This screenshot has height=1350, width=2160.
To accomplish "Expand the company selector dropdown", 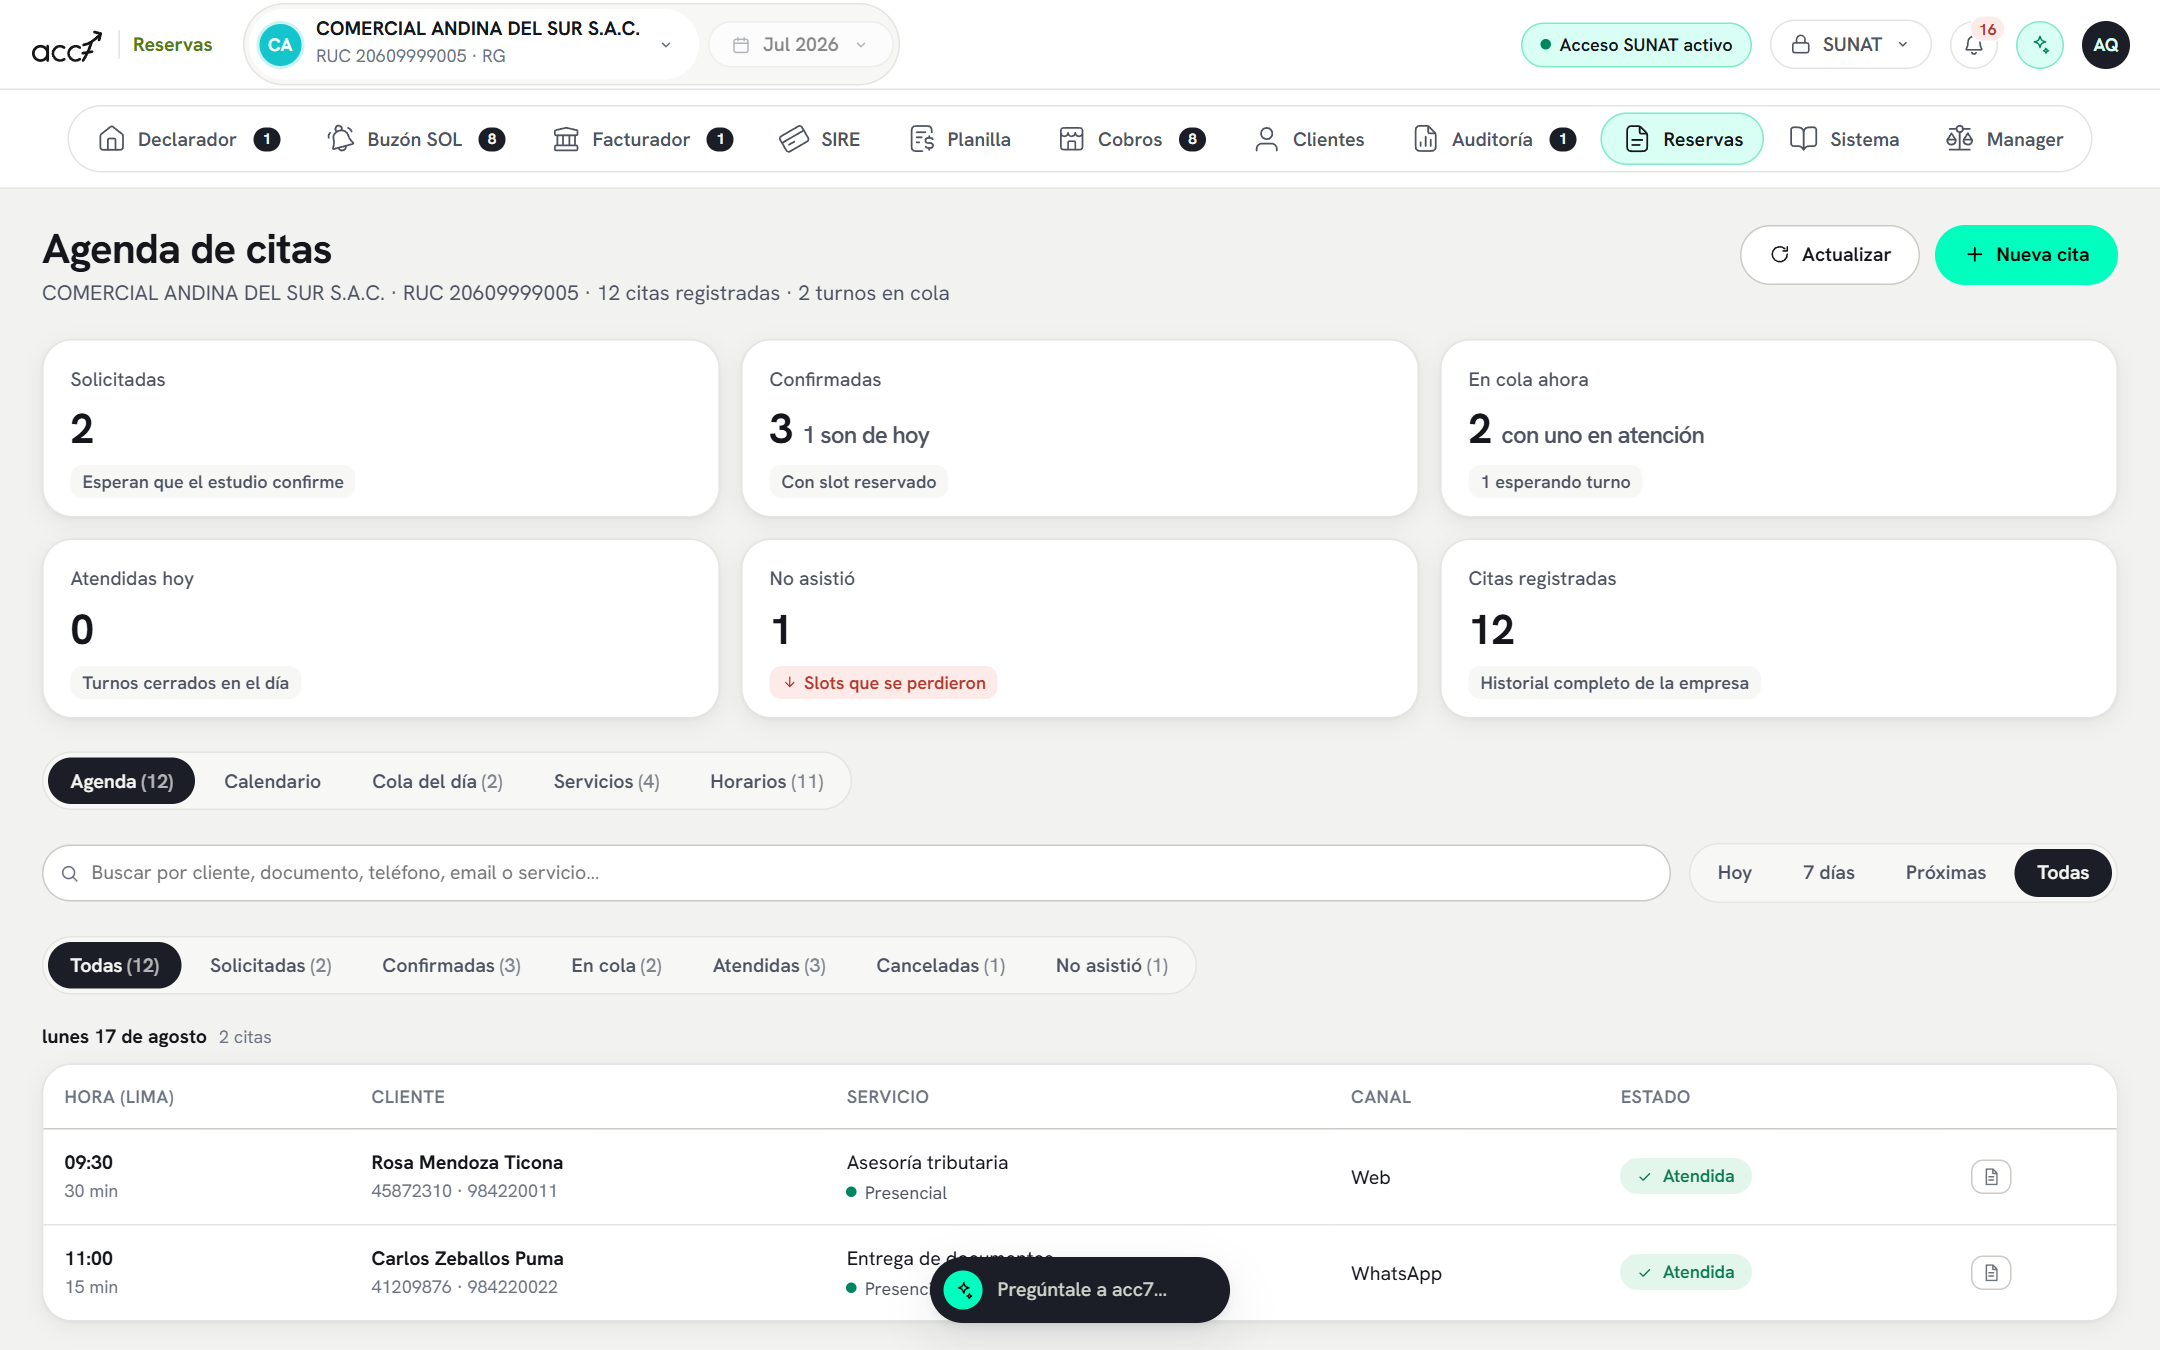I will tap(472, 44).
